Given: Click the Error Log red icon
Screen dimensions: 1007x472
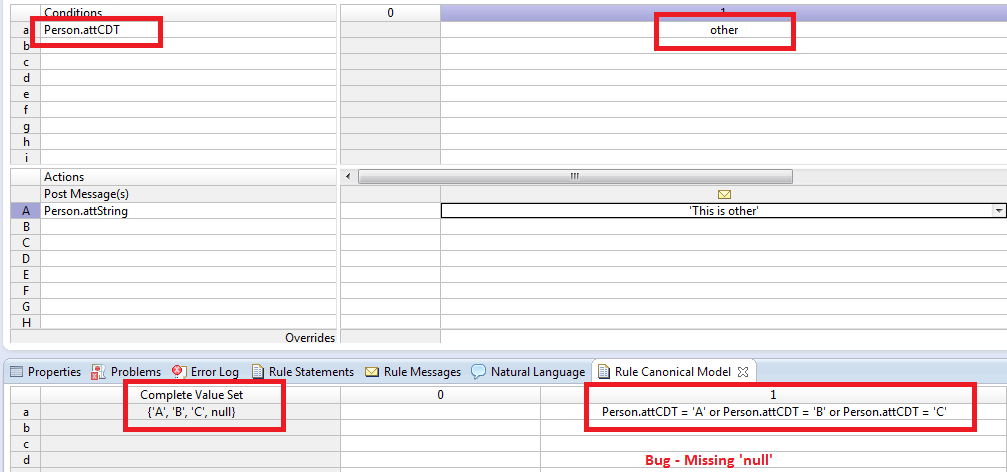Looking at the screenshot, I should click(179, 372).
